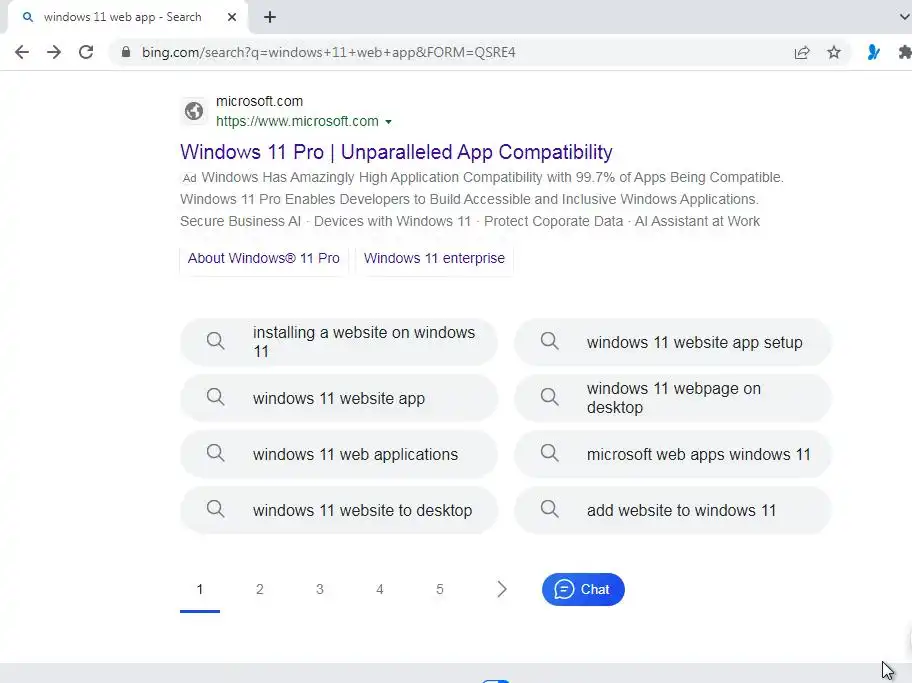Reload the current Bing page
Screen dimensions: 912x683
point(86,52)
